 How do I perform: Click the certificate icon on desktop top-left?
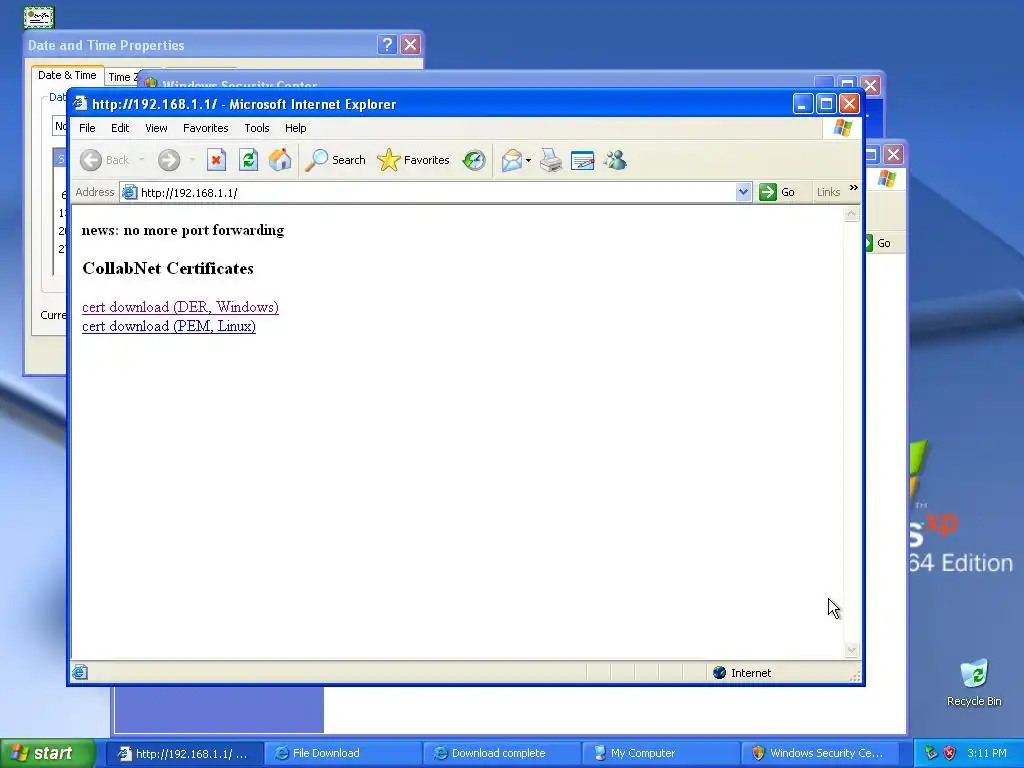[x=39, y=18]
